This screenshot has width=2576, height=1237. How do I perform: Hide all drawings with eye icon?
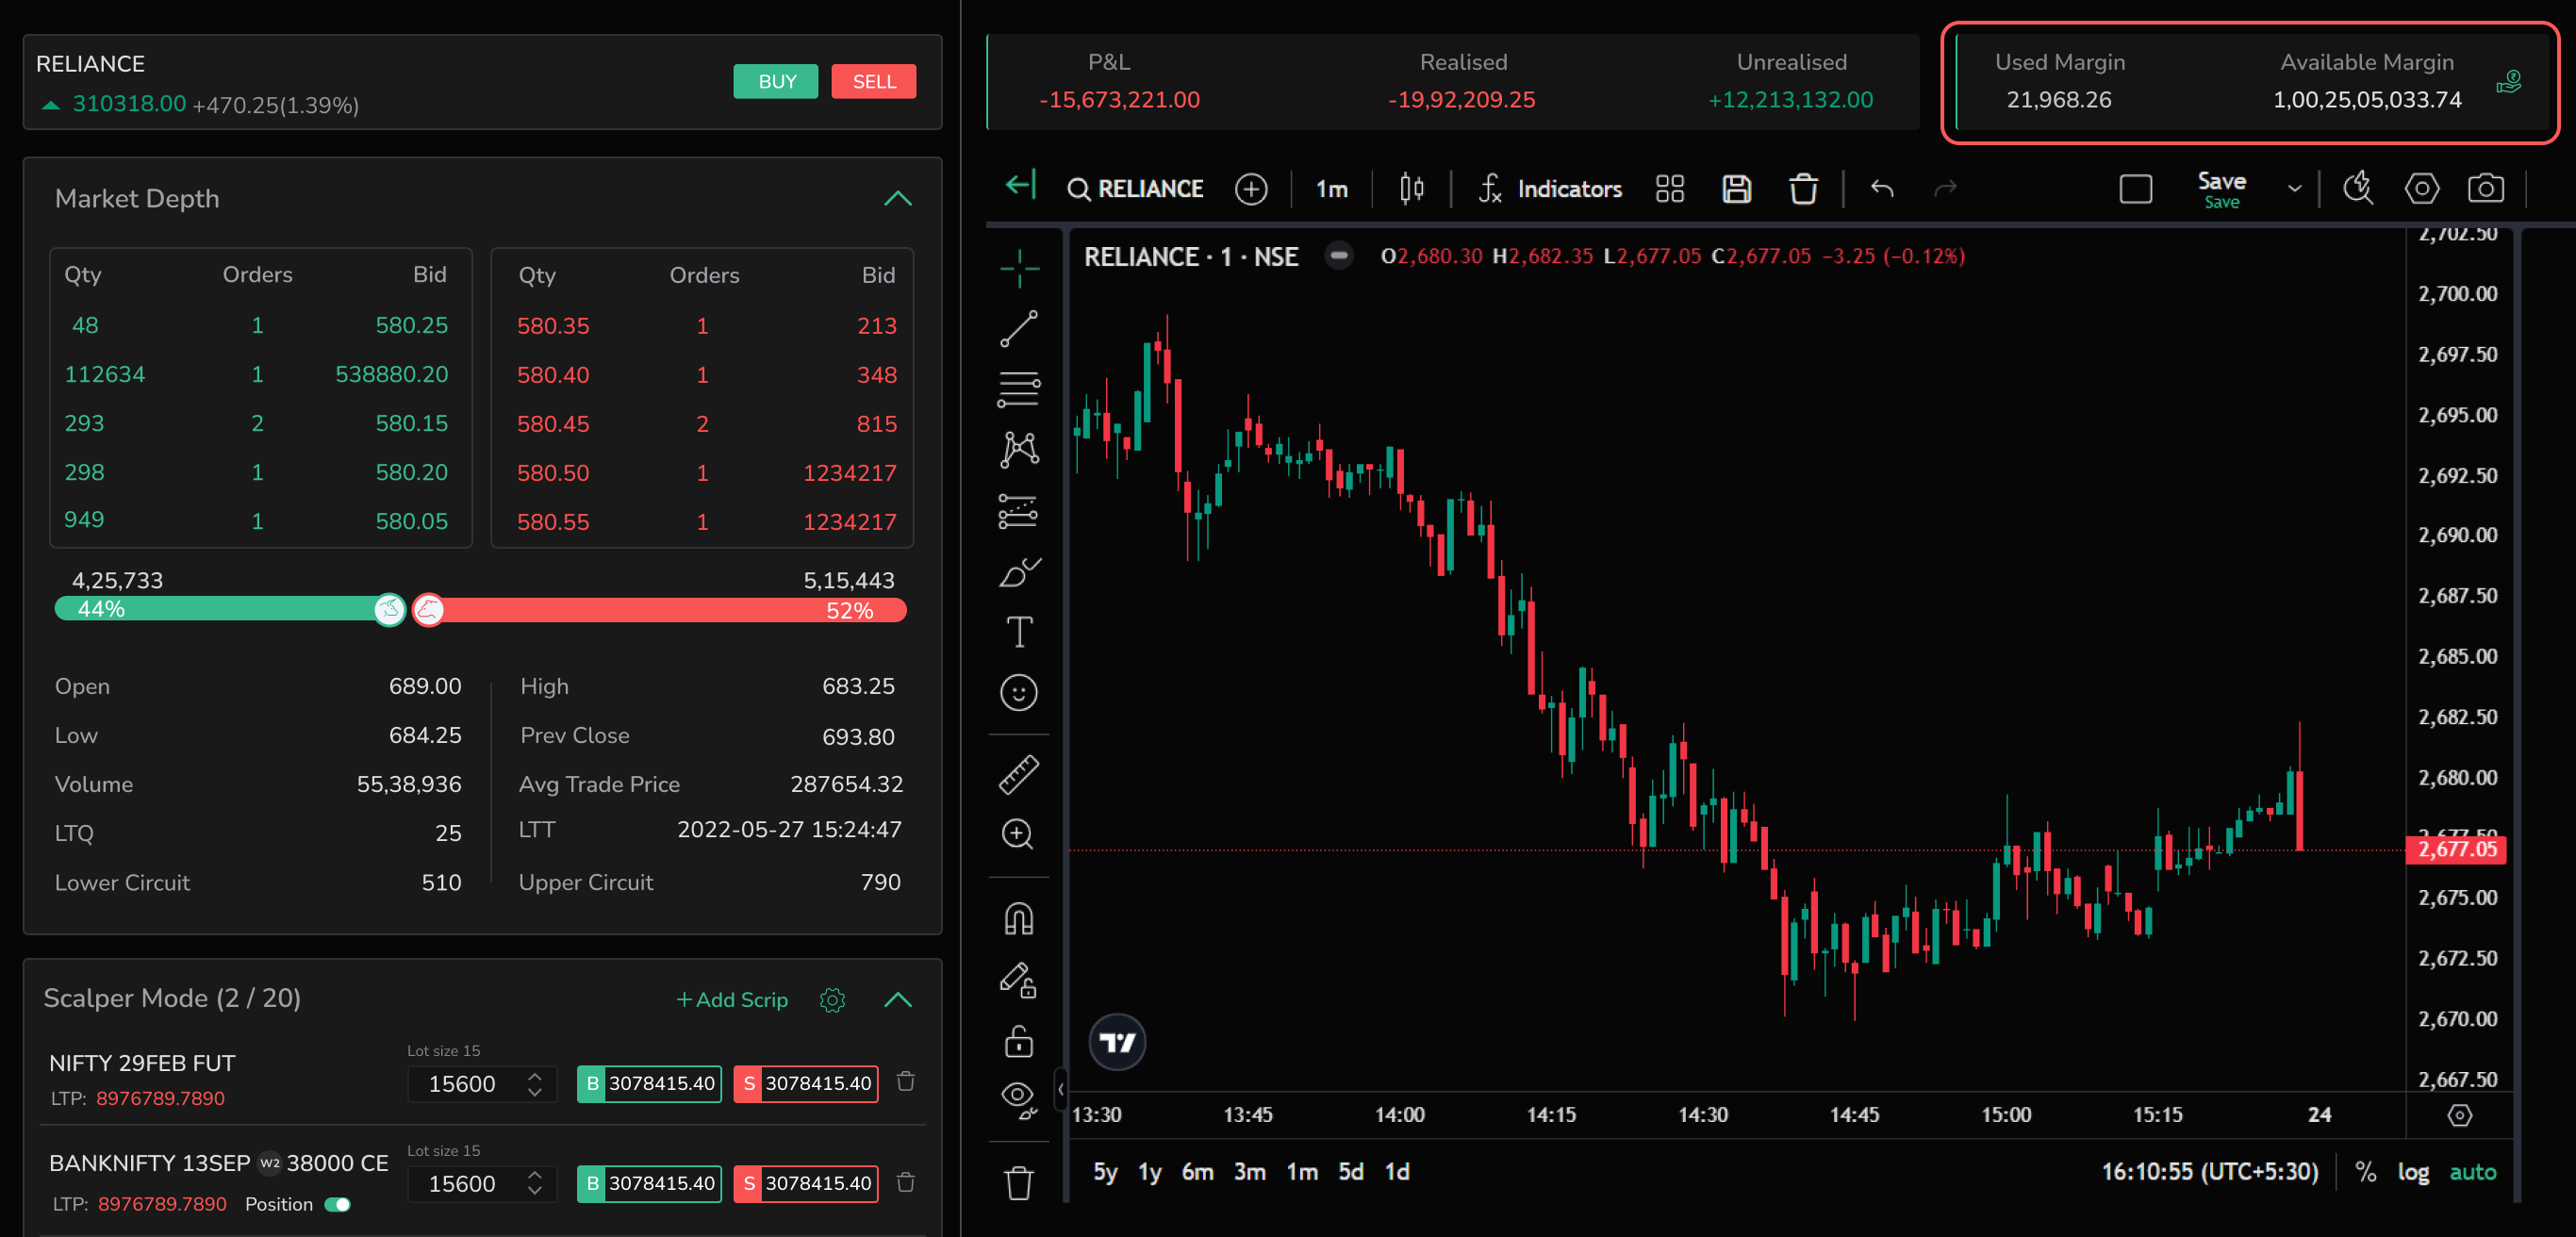[1019, 1099]
